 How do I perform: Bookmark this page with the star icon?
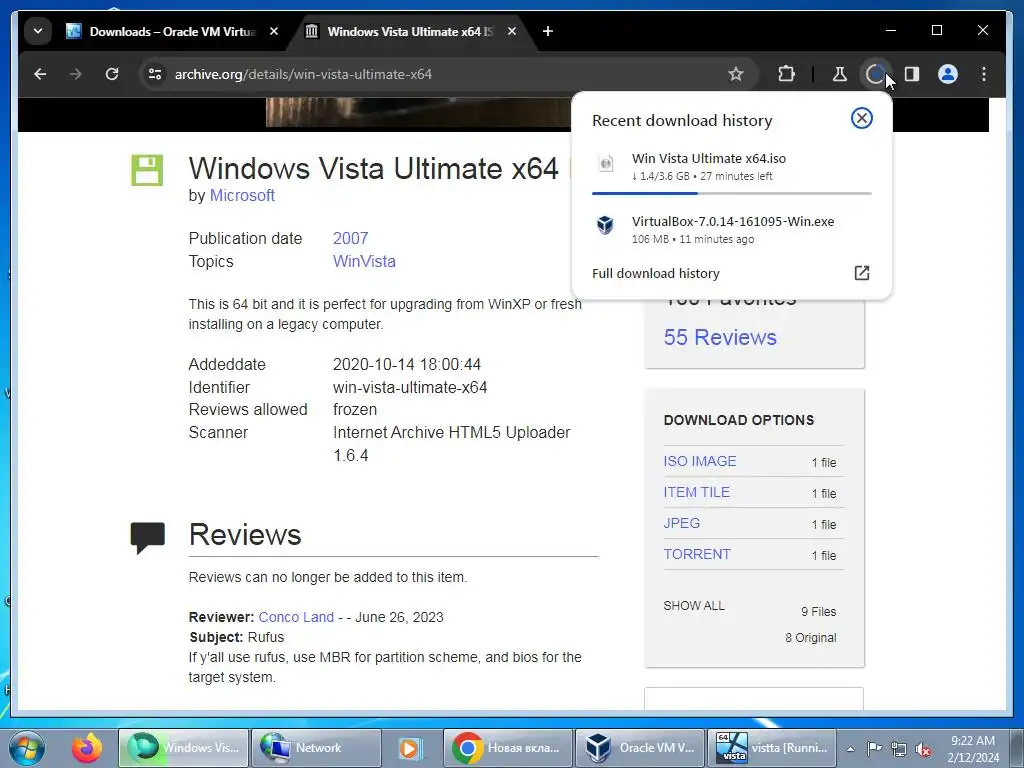(736, 74)
